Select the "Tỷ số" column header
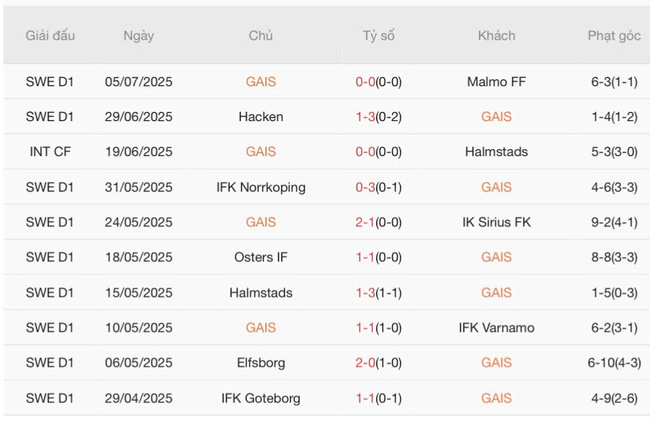The height and width of the screenshot is (424, 650). [x=379, y=36]
